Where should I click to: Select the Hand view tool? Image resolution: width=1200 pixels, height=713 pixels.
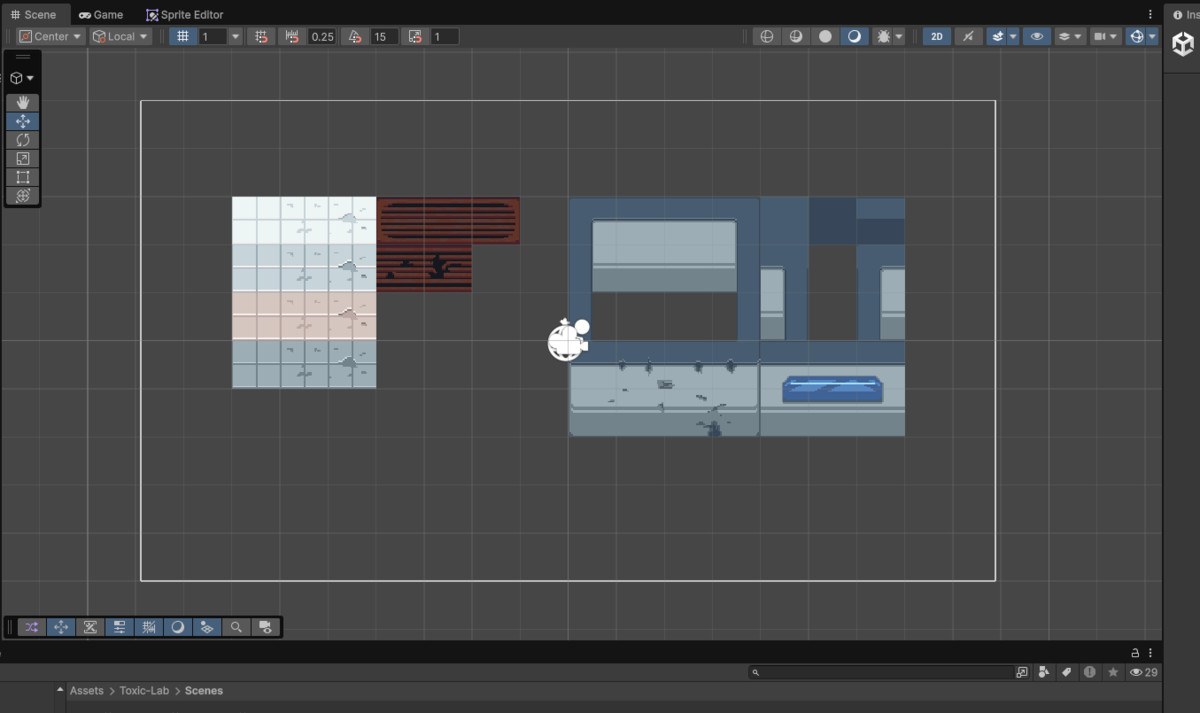(23, 102)
